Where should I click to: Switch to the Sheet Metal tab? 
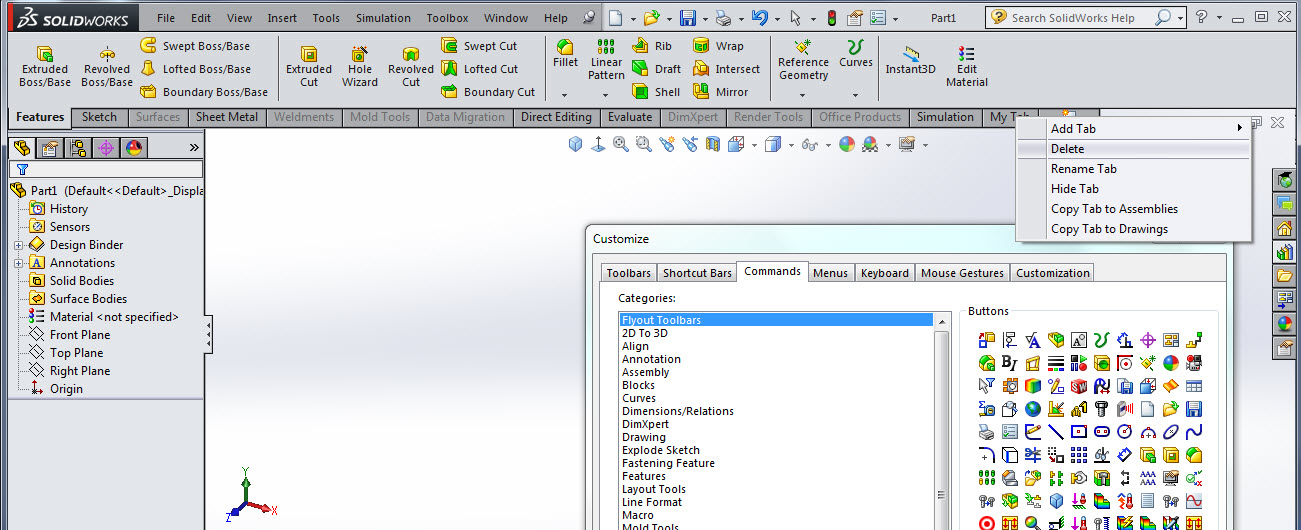226,117
